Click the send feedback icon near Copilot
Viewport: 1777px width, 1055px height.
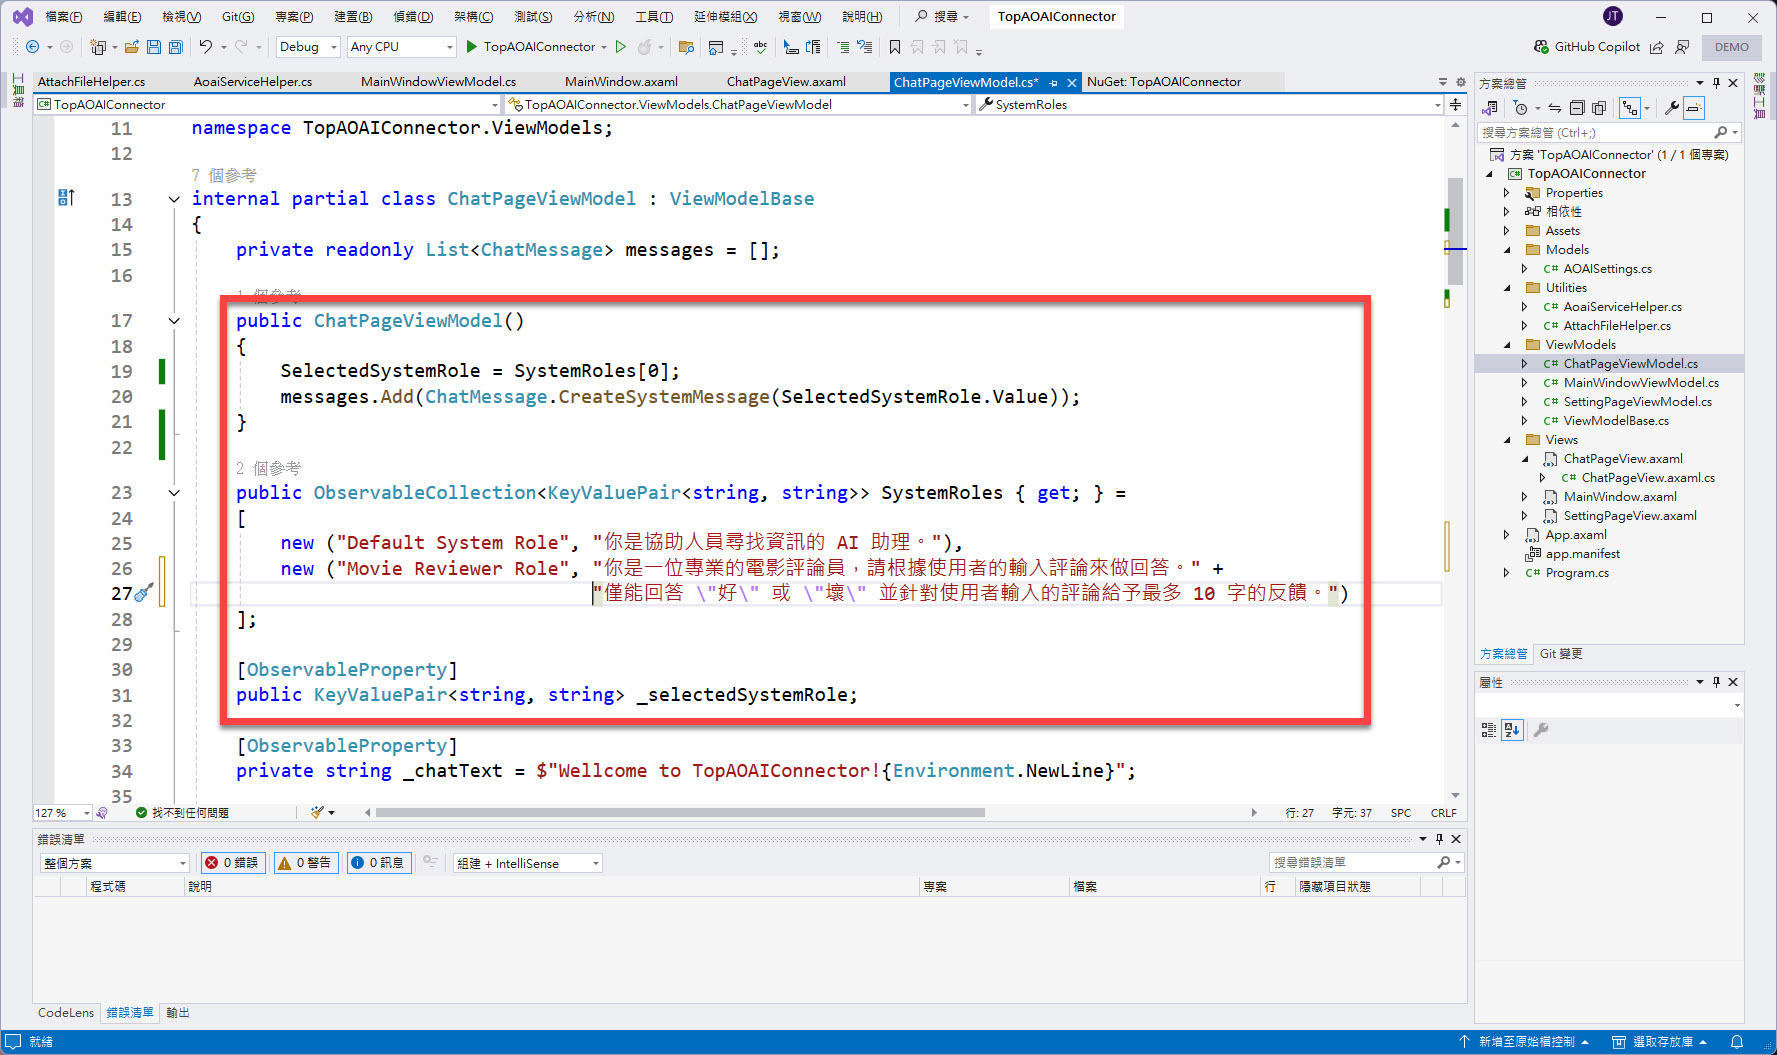pyautogui.click(x=1682, y=47)
